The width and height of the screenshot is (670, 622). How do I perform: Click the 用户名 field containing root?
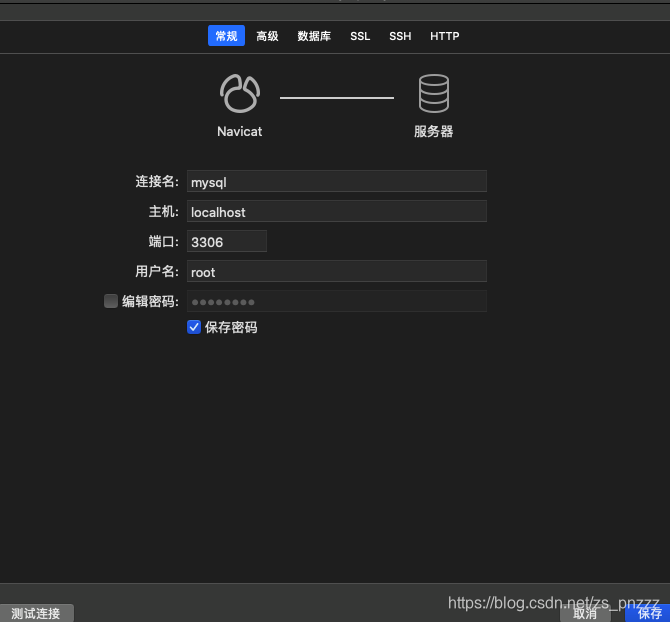337,271
